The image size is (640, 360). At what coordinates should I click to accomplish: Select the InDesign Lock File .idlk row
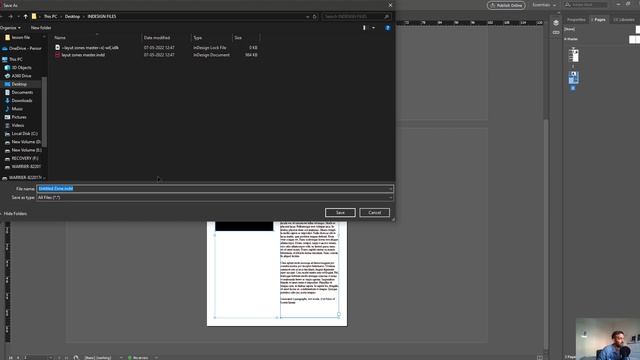point(156,48)
